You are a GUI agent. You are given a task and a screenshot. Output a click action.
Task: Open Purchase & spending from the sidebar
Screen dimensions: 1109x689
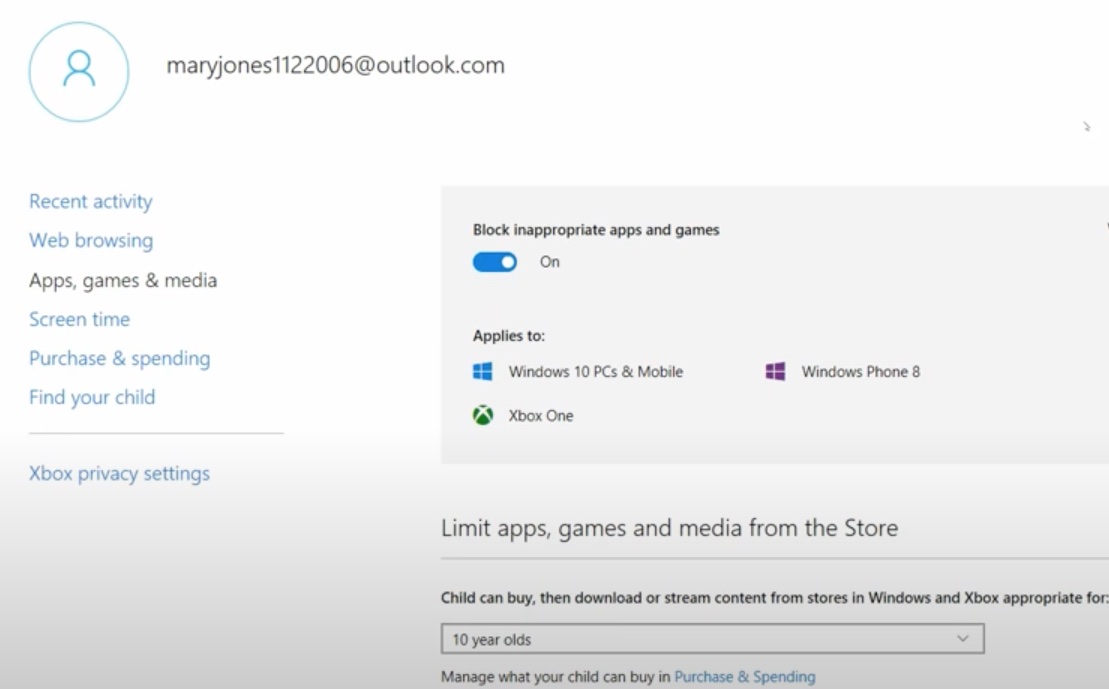point(119,358)
